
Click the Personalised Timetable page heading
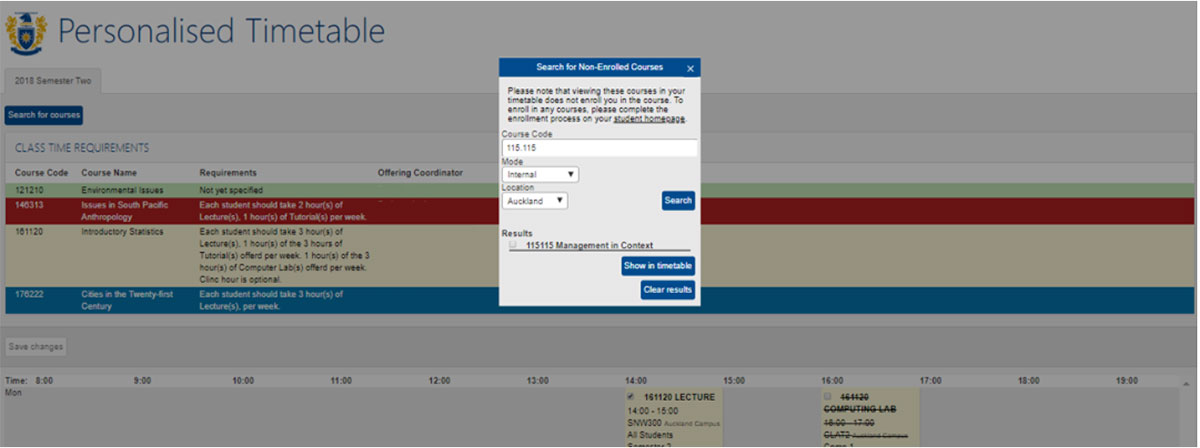(x=220, y=33)
